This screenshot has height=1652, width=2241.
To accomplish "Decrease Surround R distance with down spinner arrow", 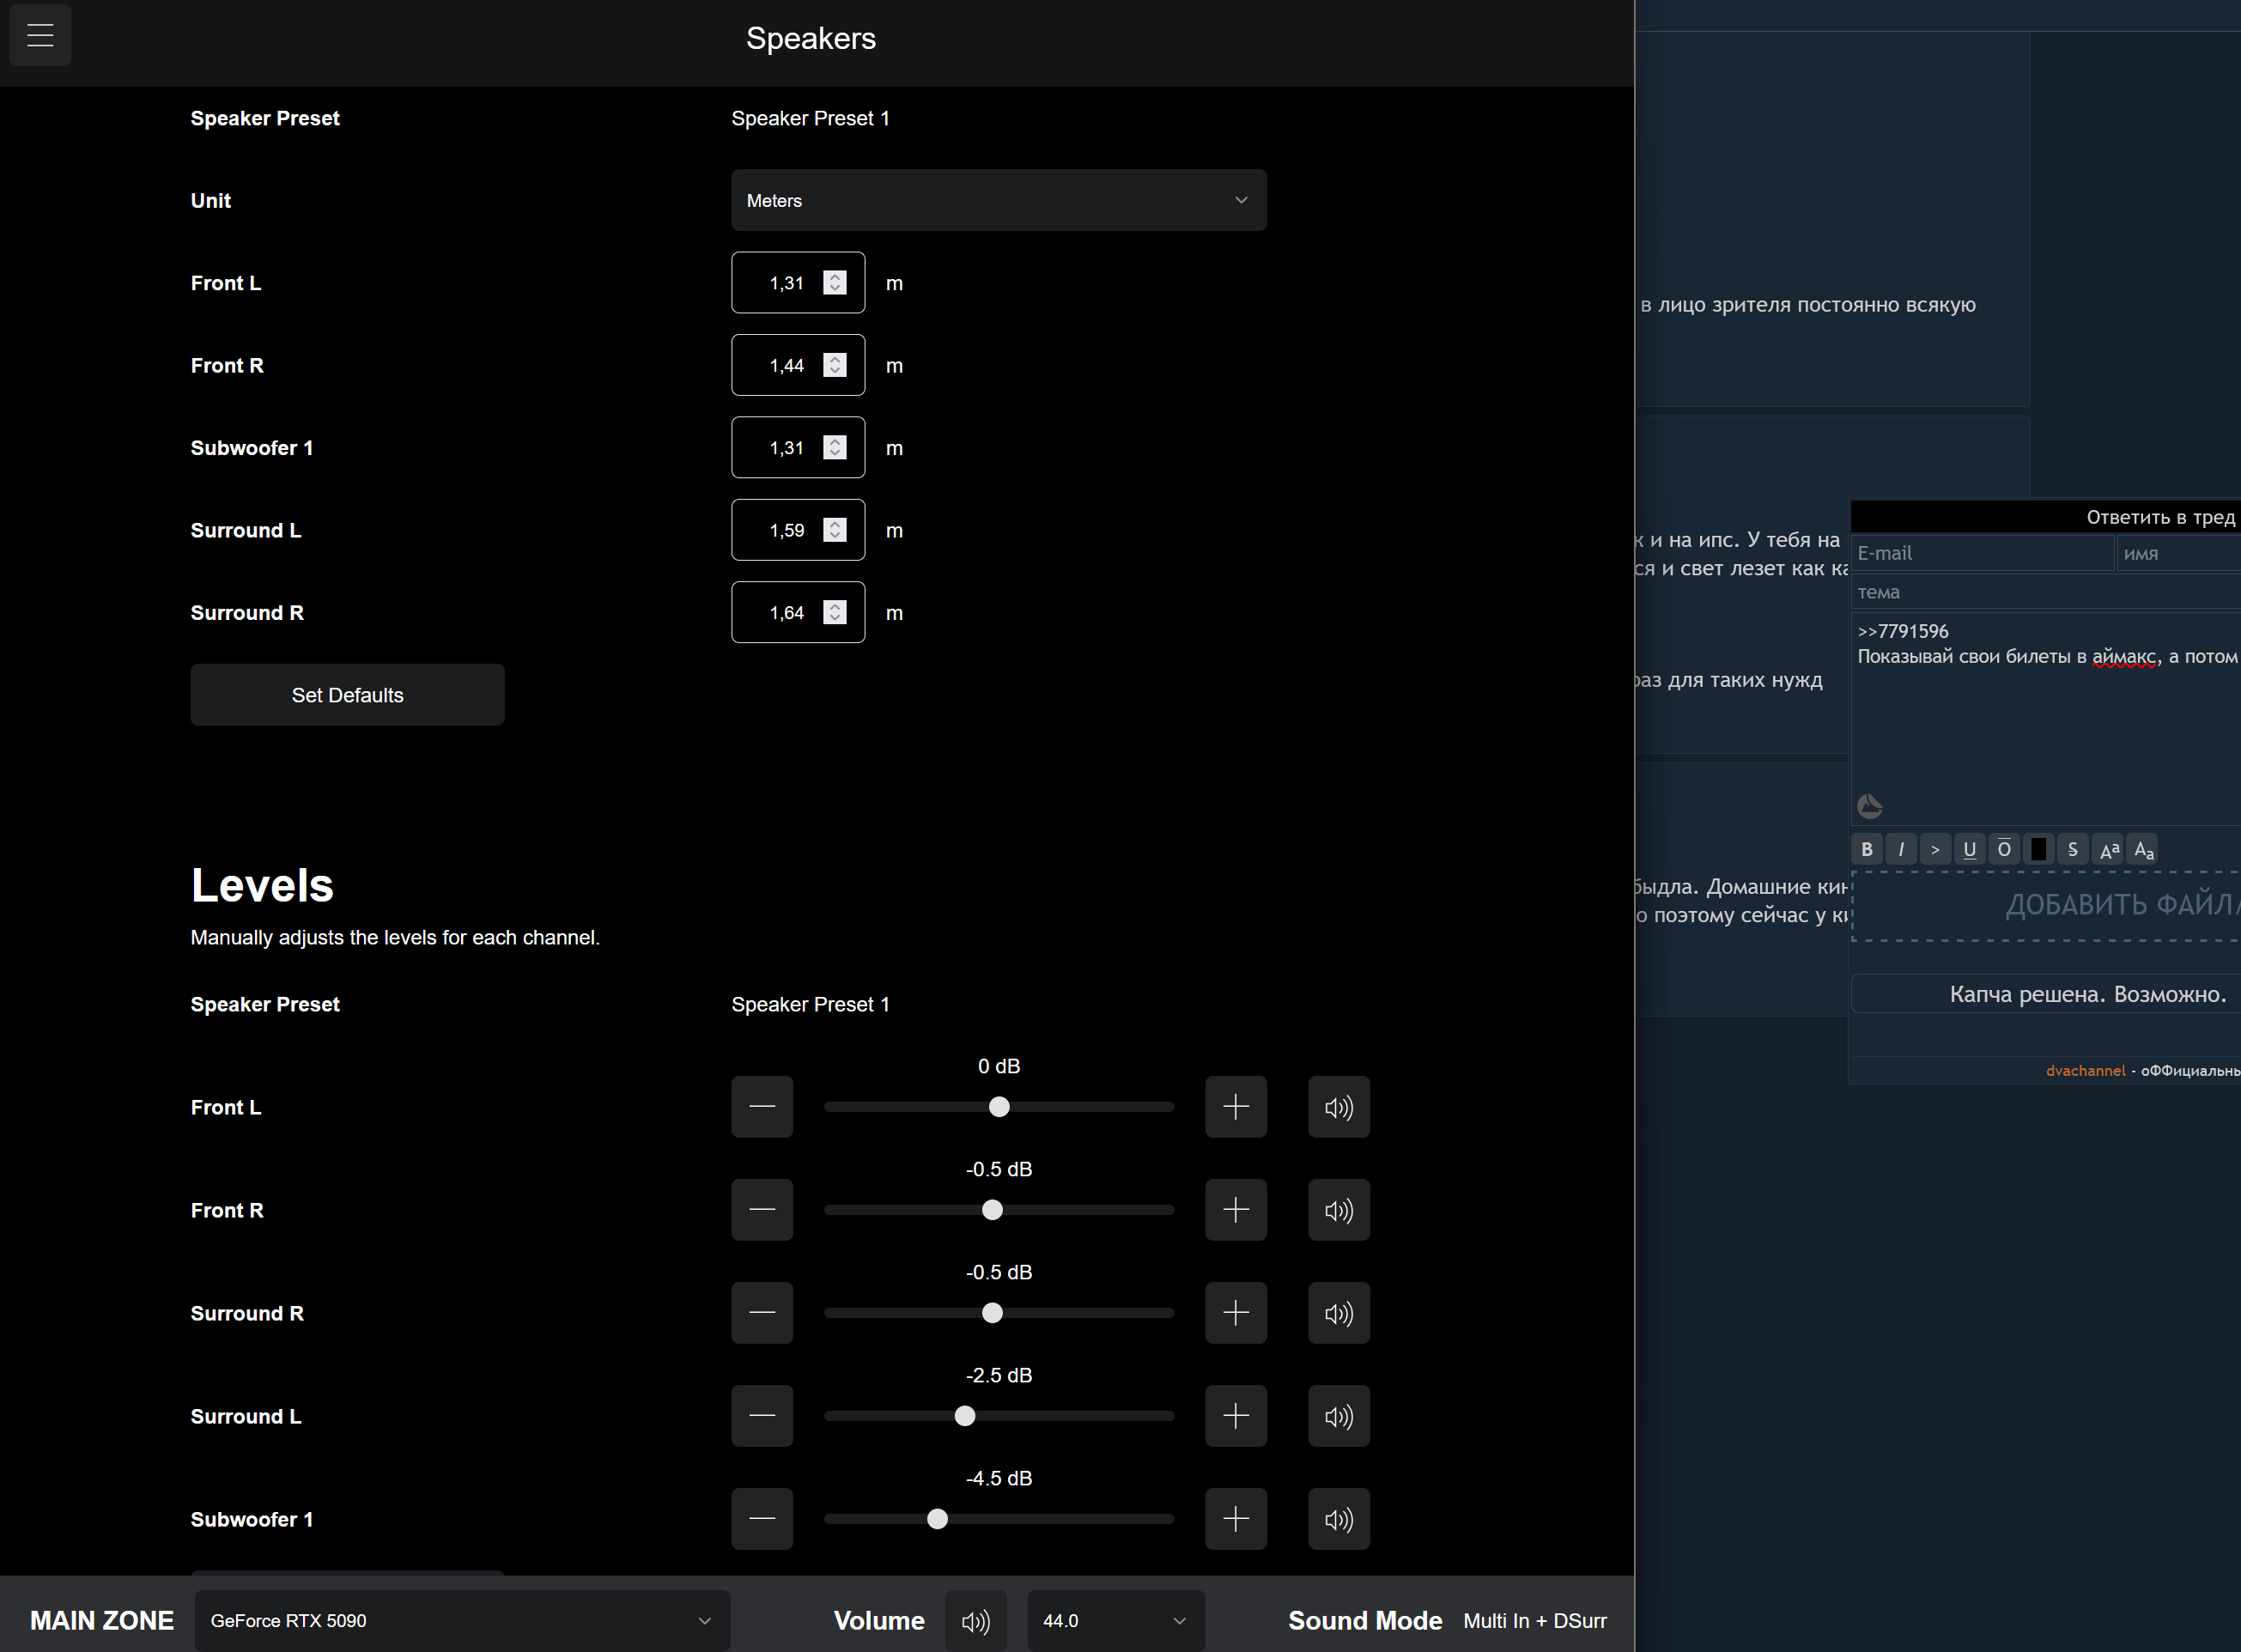I will click(x=835, y=619).
